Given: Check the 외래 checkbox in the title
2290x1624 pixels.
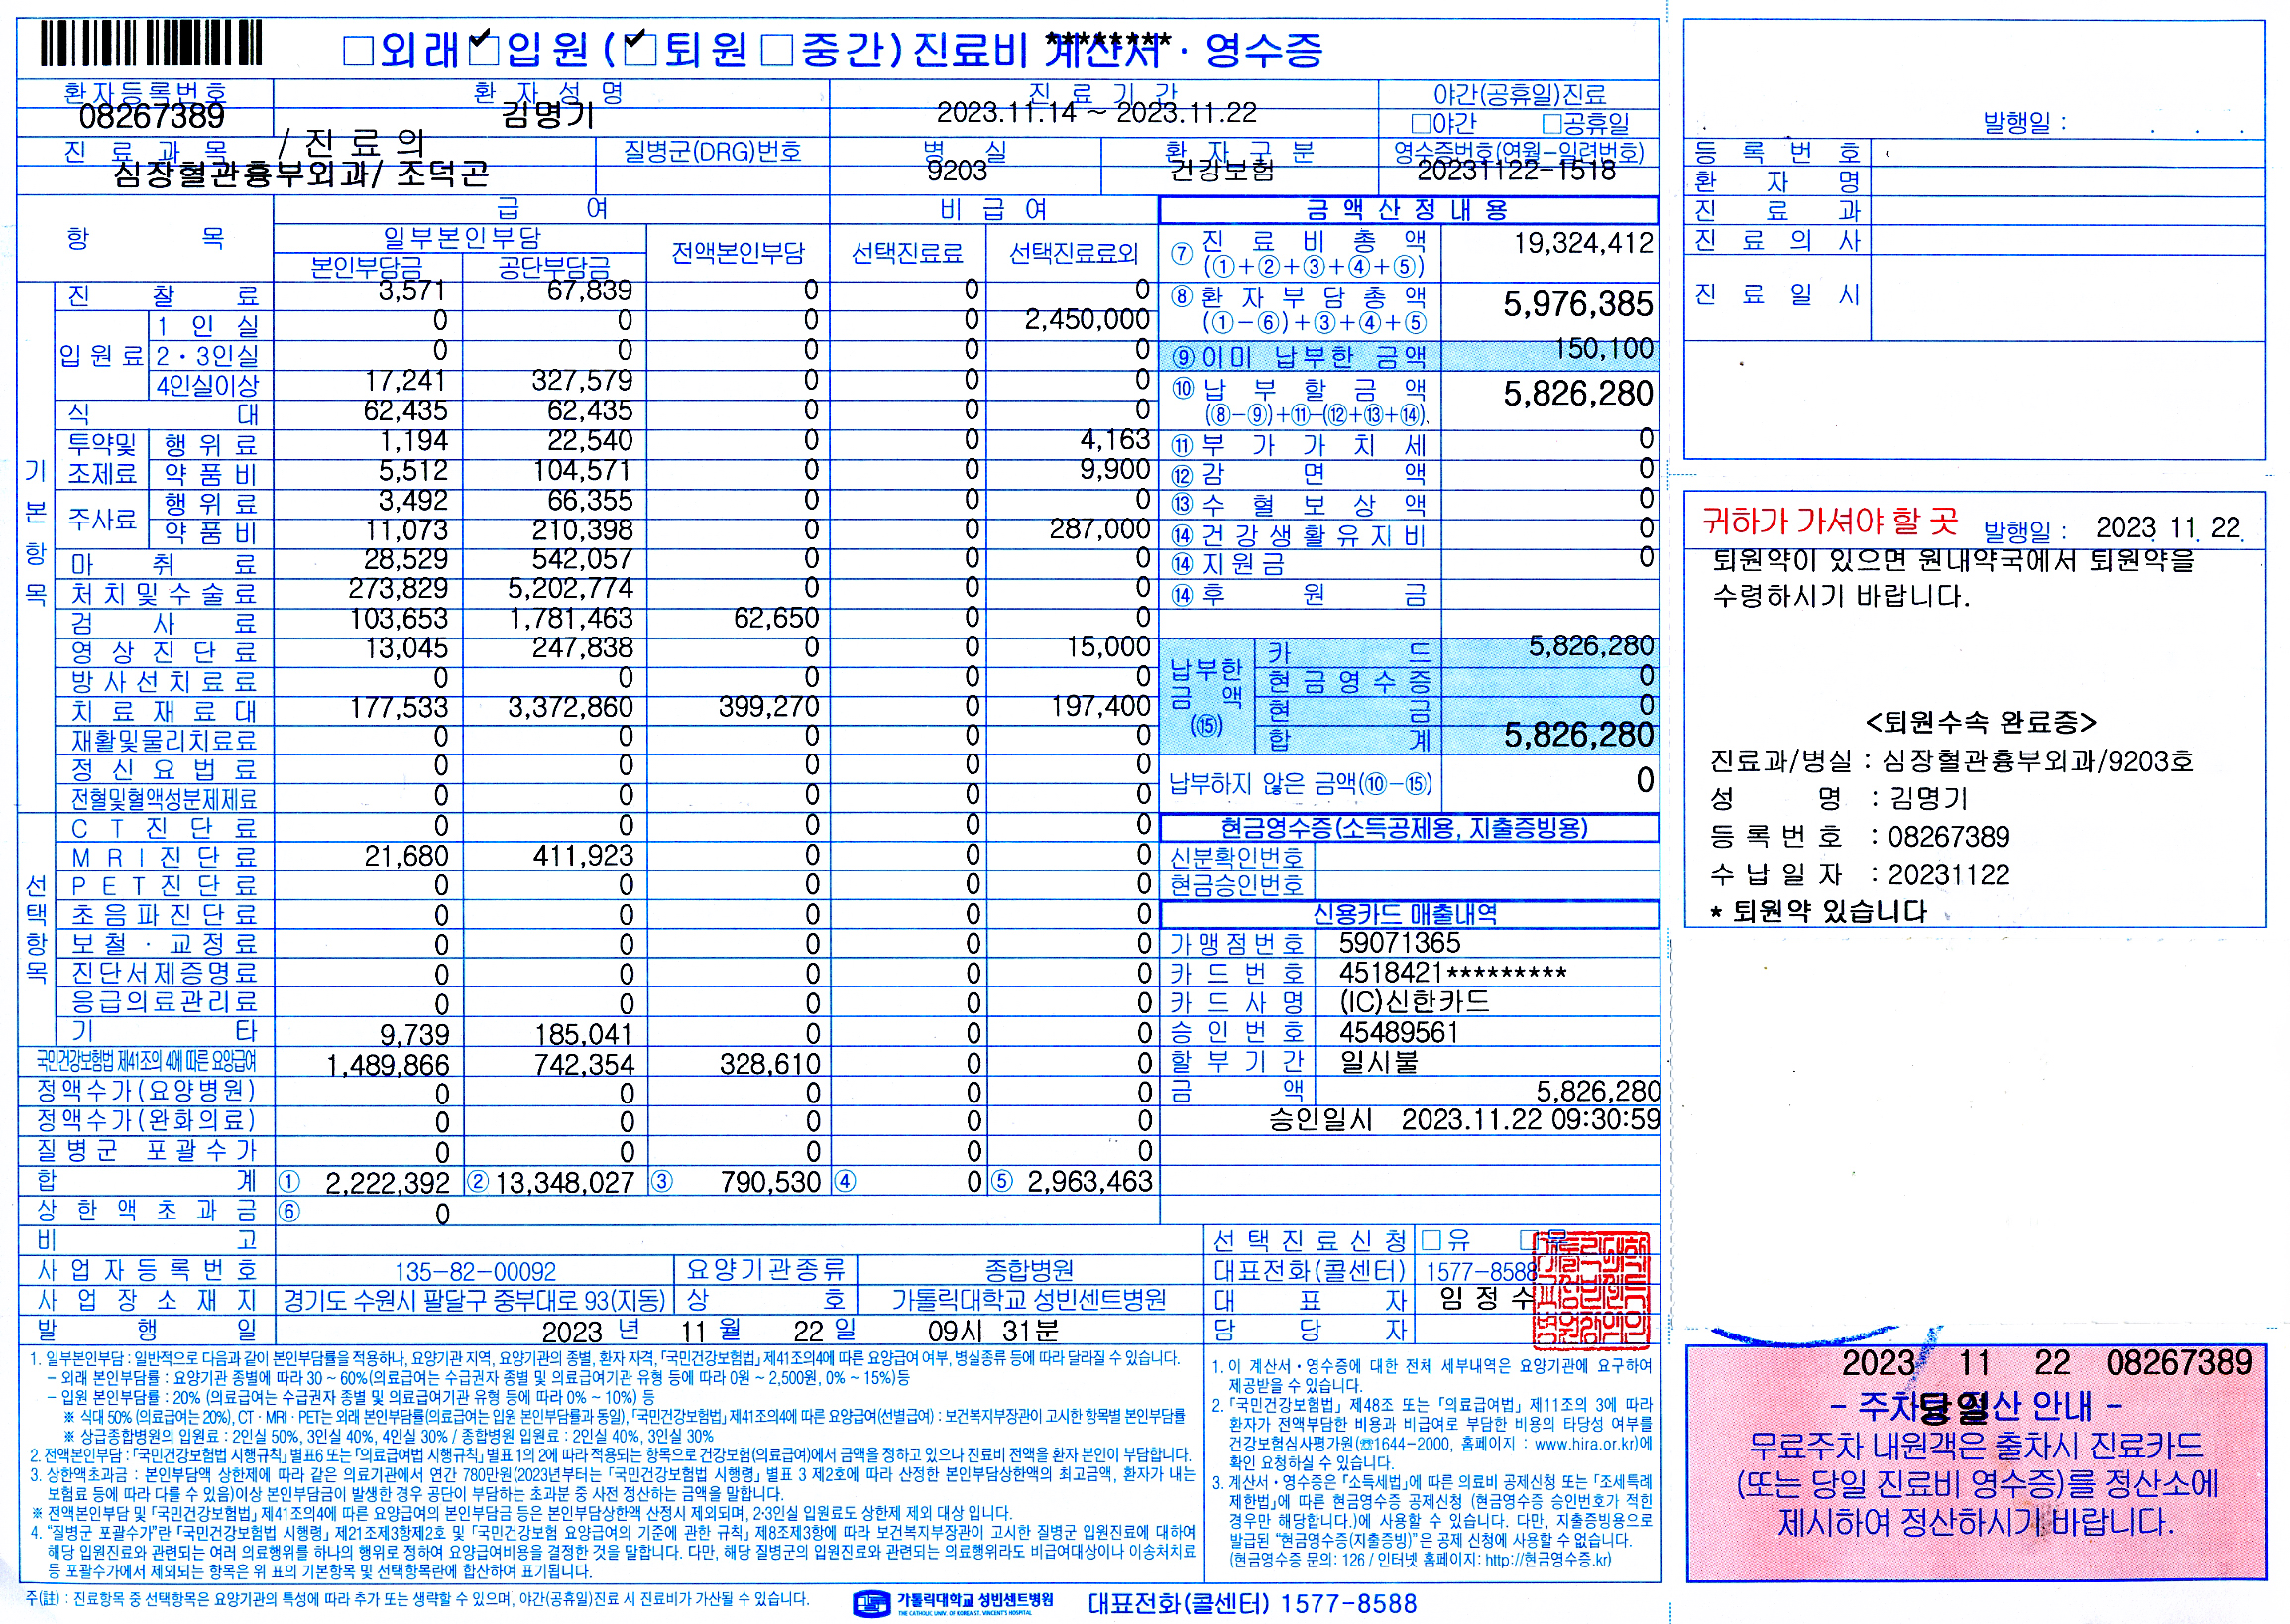Looking at the screenshot, I should click(x=358, y=50).
